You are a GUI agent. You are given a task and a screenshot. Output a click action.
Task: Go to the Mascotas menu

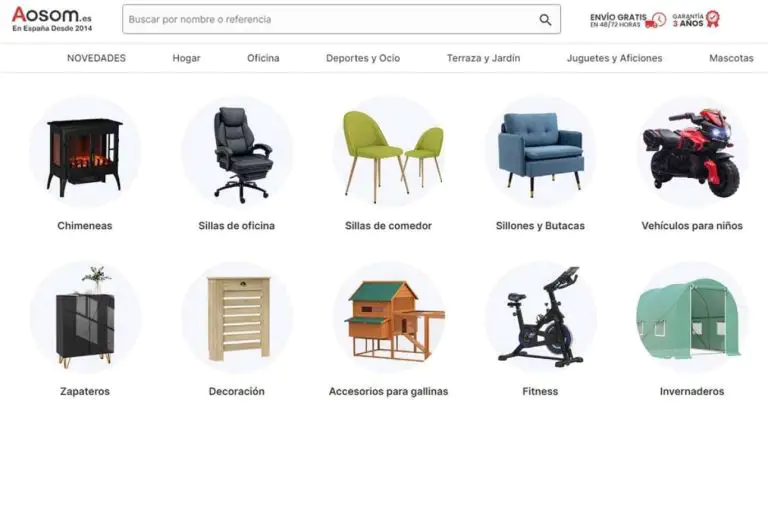click(x=731, y=58)
